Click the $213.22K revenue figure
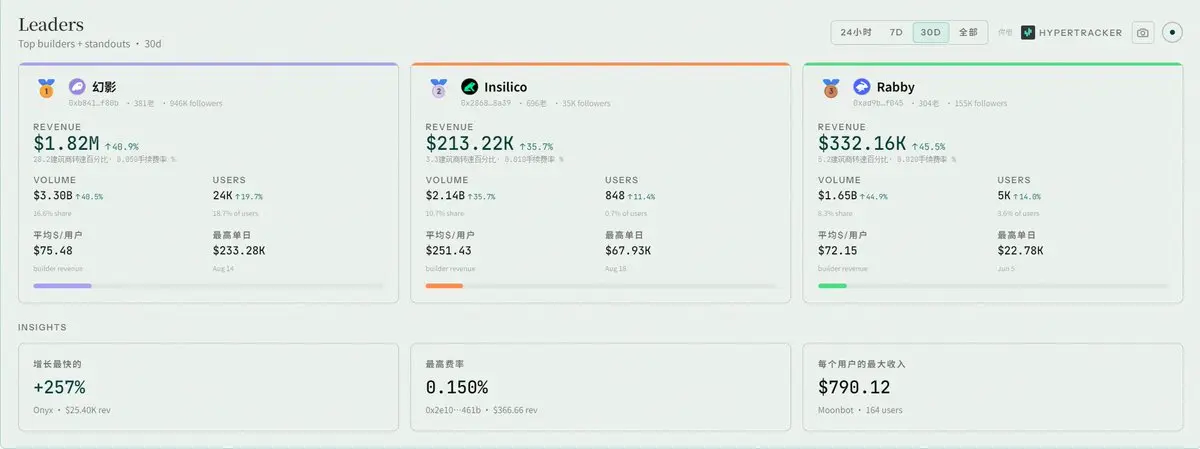The width and height of the screenshot is (1200, 449). pos(470,144)
